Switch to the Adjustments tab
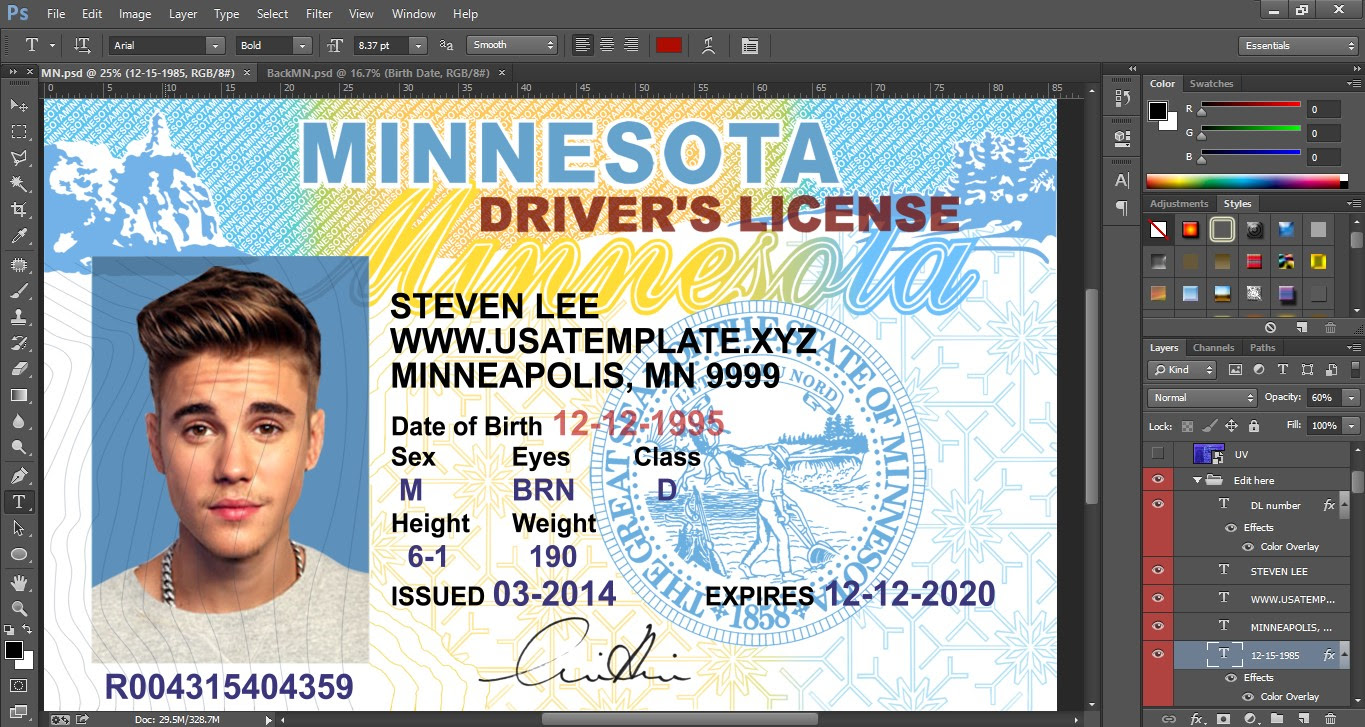 point(1179,203)
